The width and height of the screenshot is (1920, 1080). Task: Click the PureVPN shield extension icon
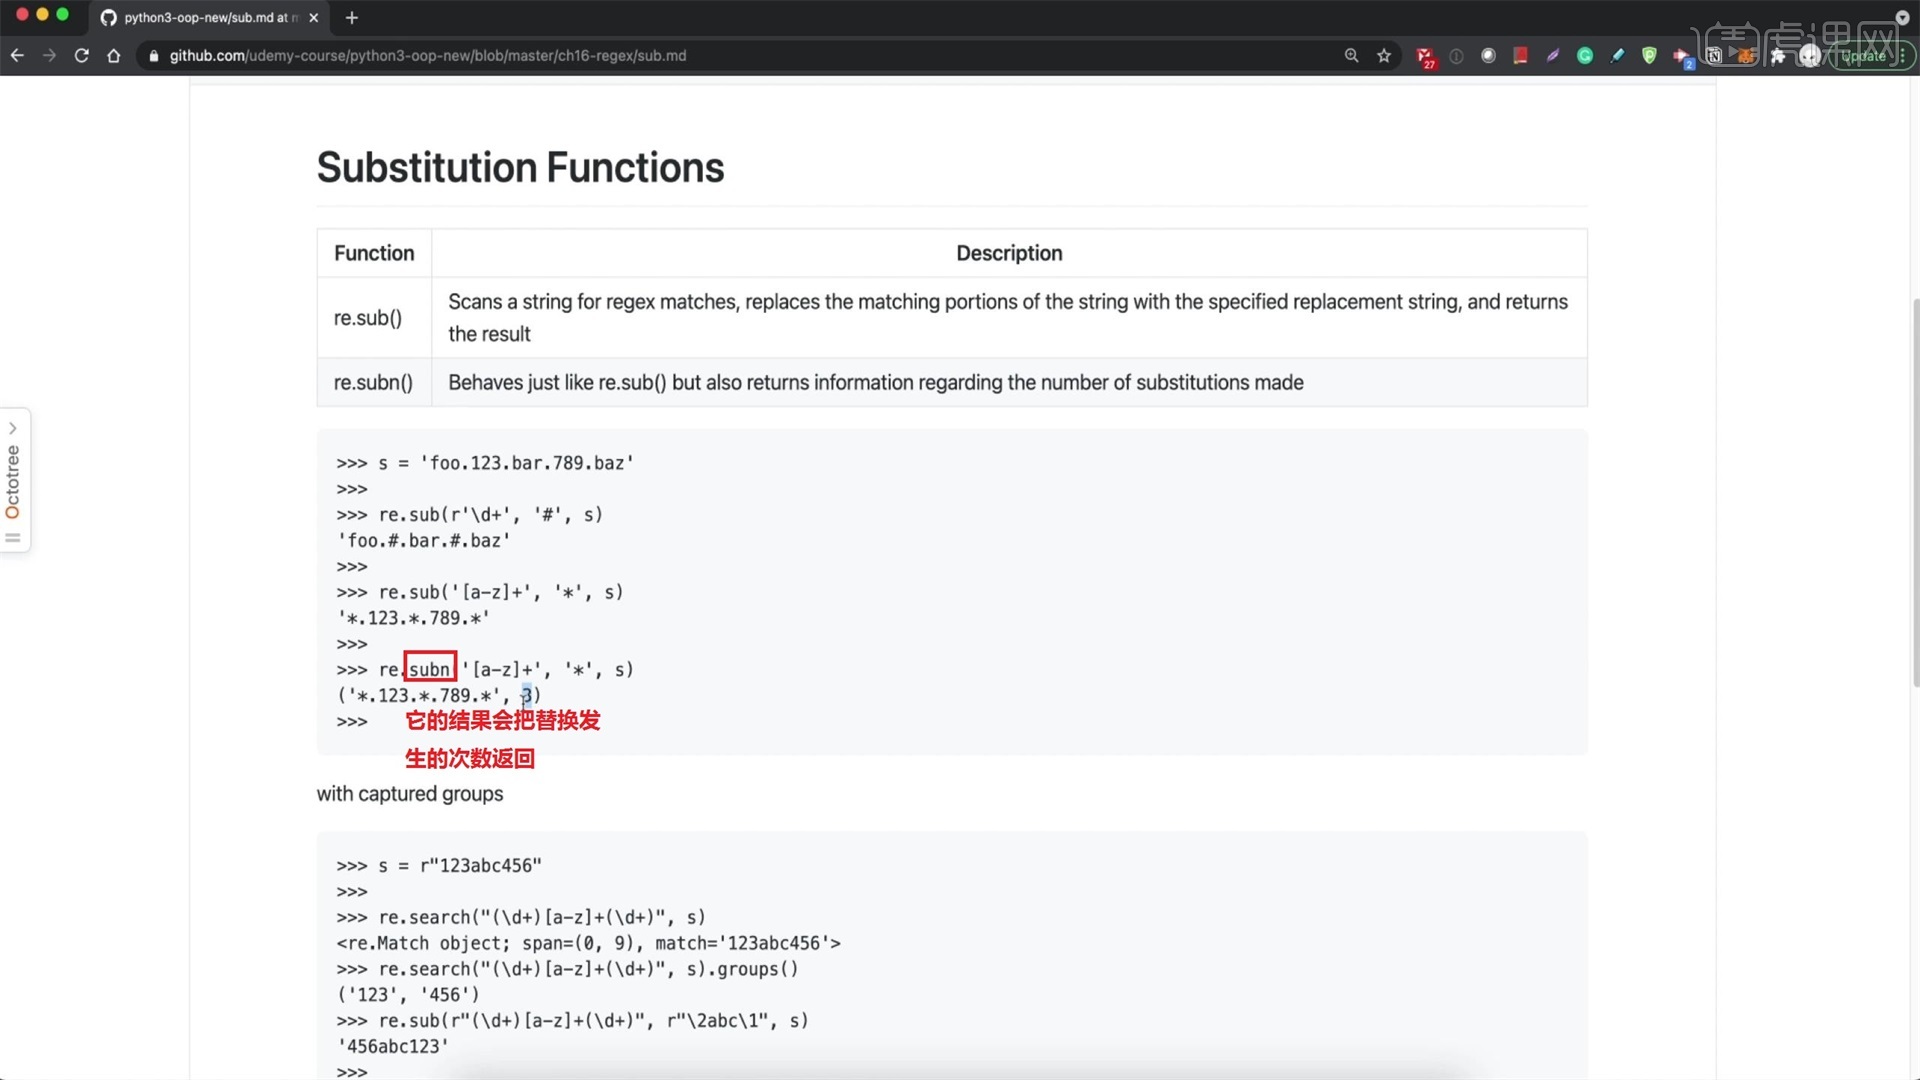[1651, 56]
